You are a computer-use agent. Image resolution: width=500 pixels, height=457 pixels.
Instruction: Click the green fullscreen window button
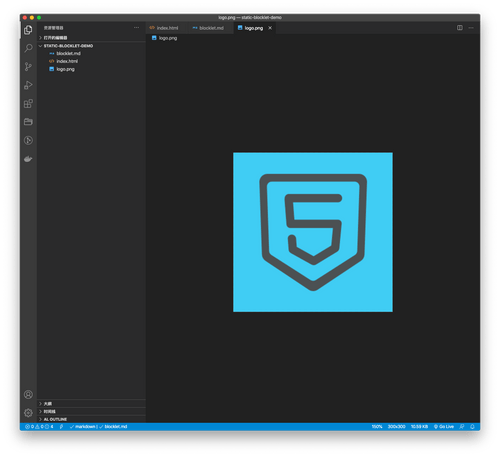(x=39, y=17)
